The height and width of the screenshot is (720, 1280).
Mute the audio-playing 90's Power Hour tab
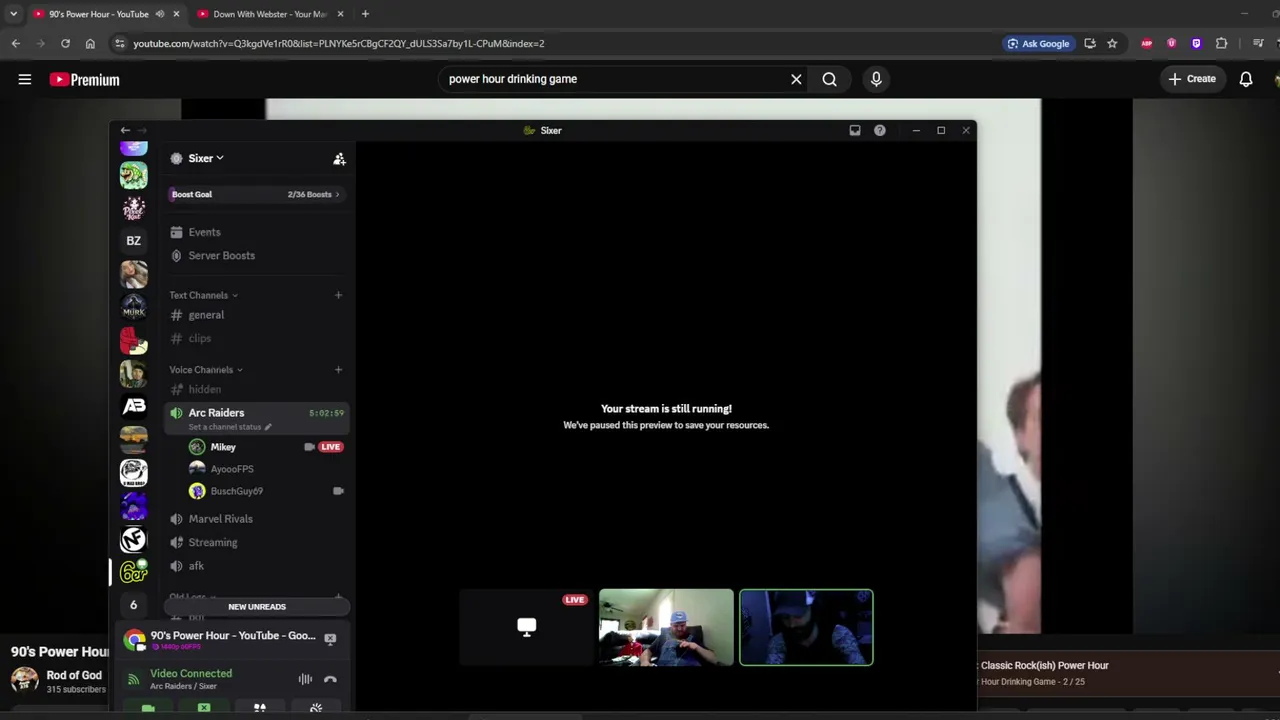pos(159,14)
